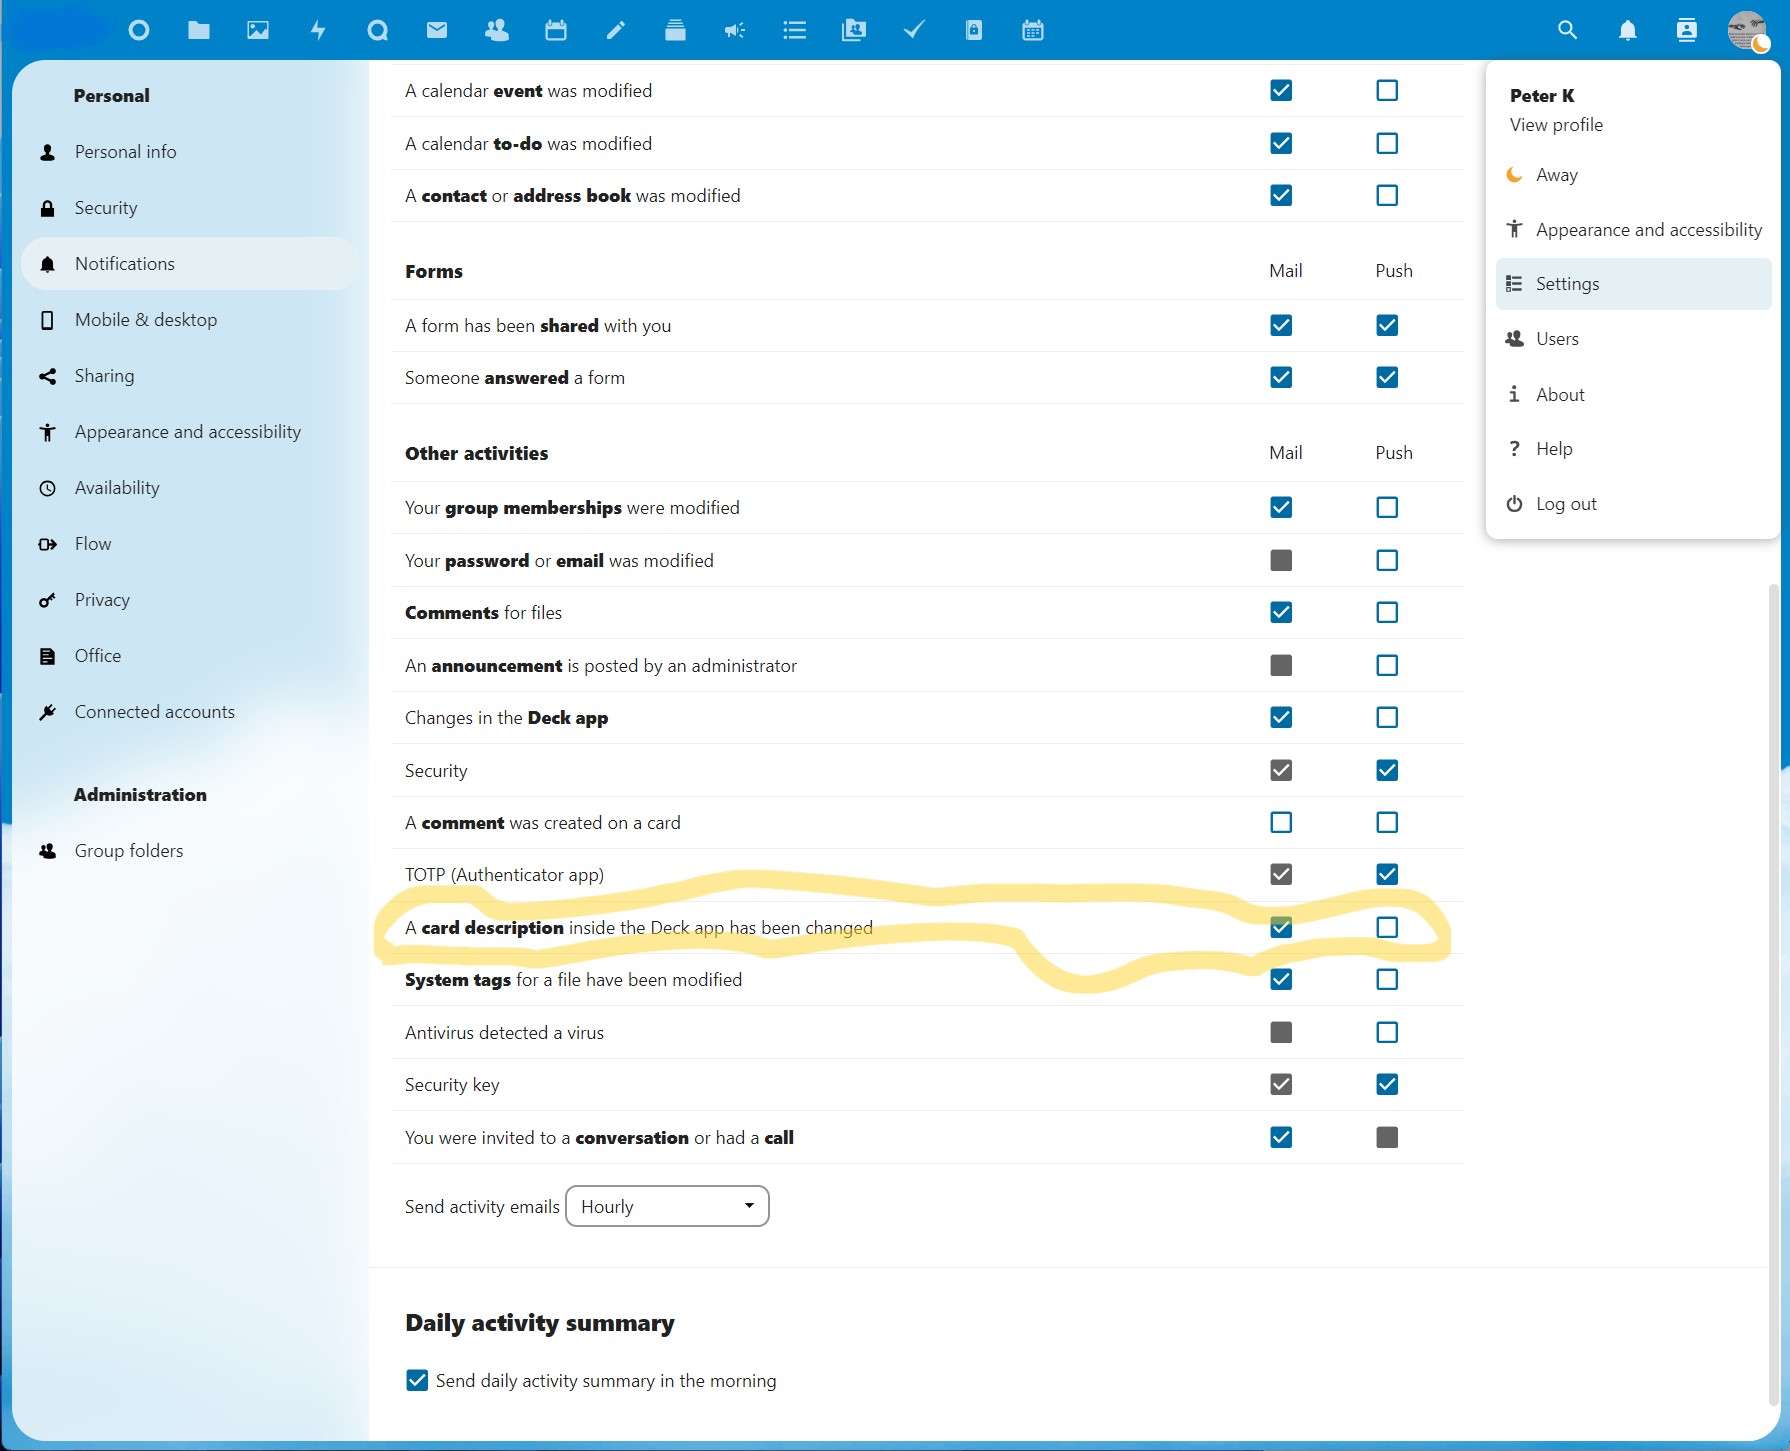Open the search magnifier icon
The width and height of the screenshot is (1790, 1451).
pyautogui.click(x=1567, y=30)
